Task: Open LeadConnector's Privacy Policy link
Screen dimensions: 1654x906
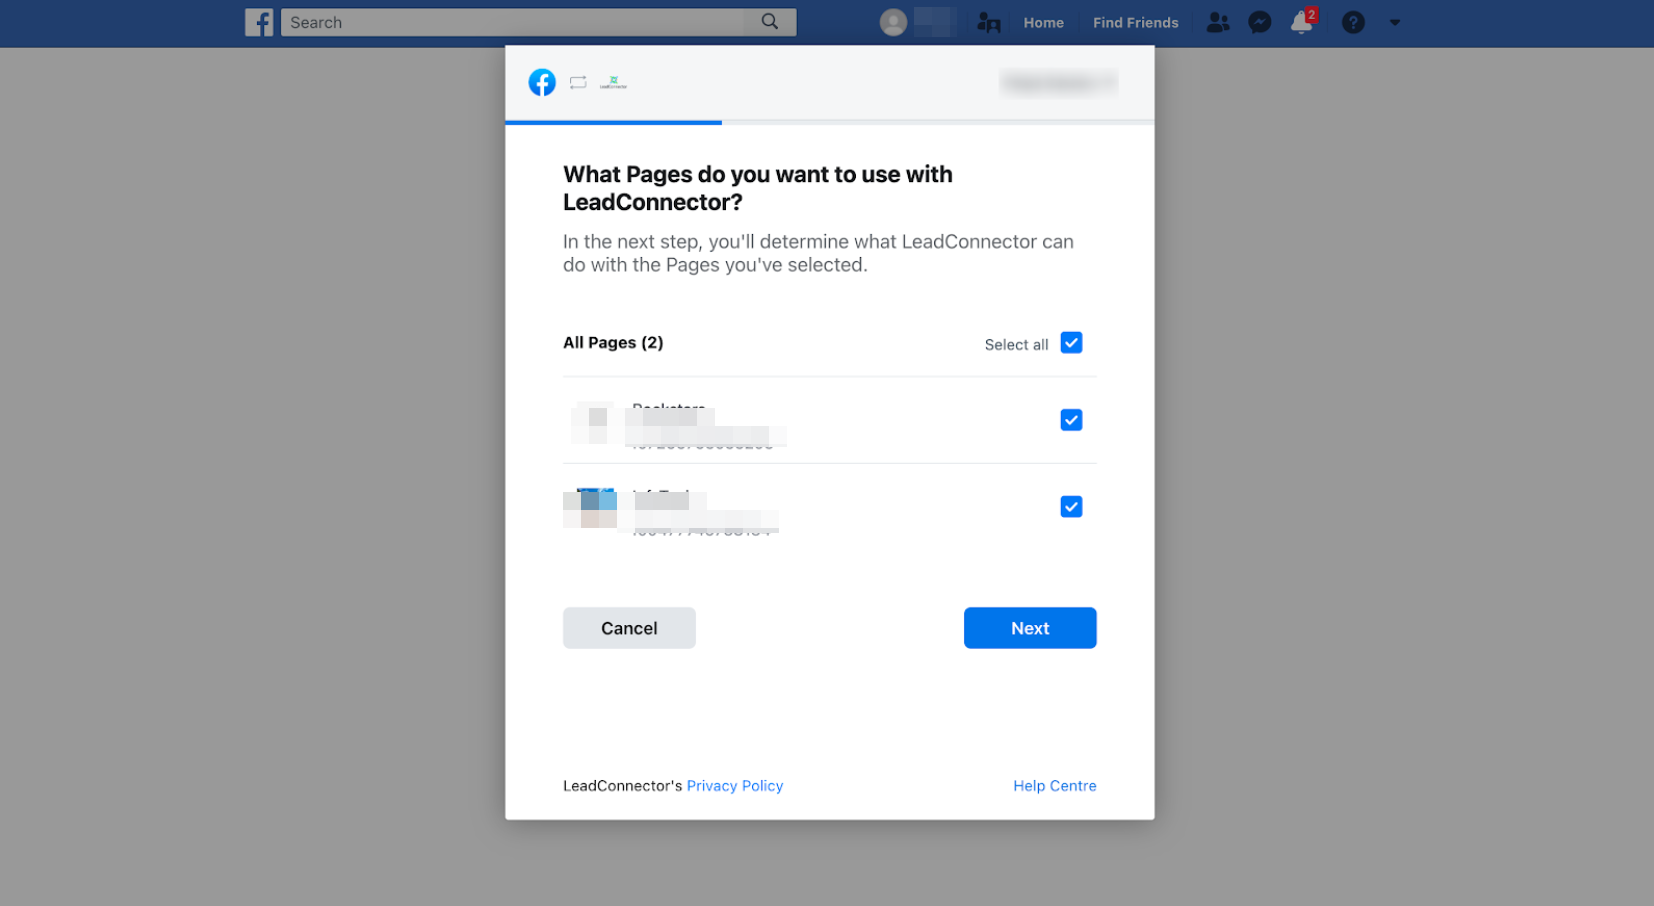Action: tap(735, 786)
